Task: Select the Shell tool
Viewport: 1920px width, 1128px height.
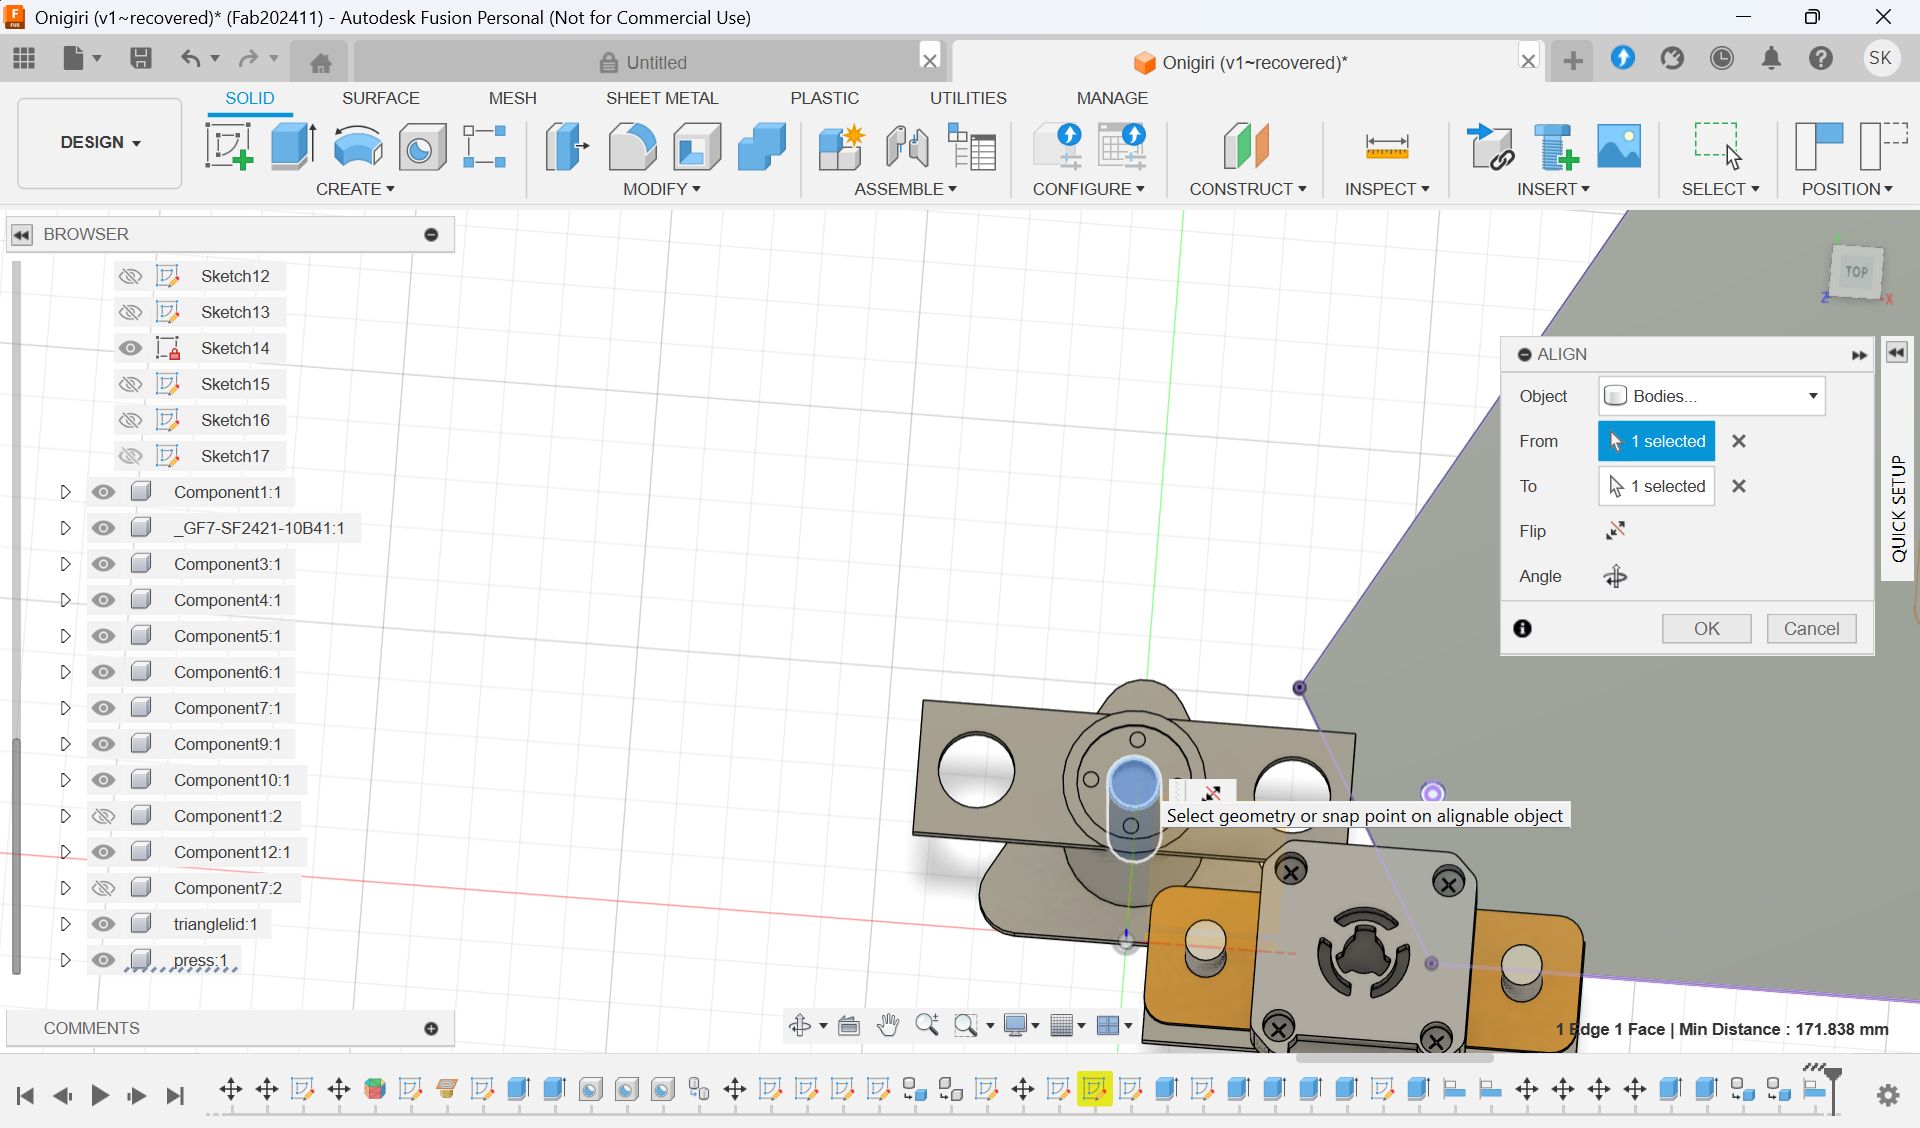Action: [697, 147]
